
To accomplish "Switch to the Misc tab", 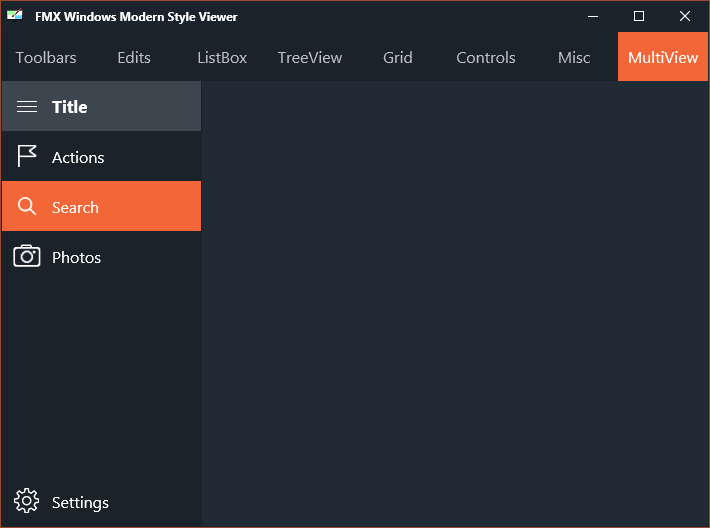I will (x=574, y=58).
